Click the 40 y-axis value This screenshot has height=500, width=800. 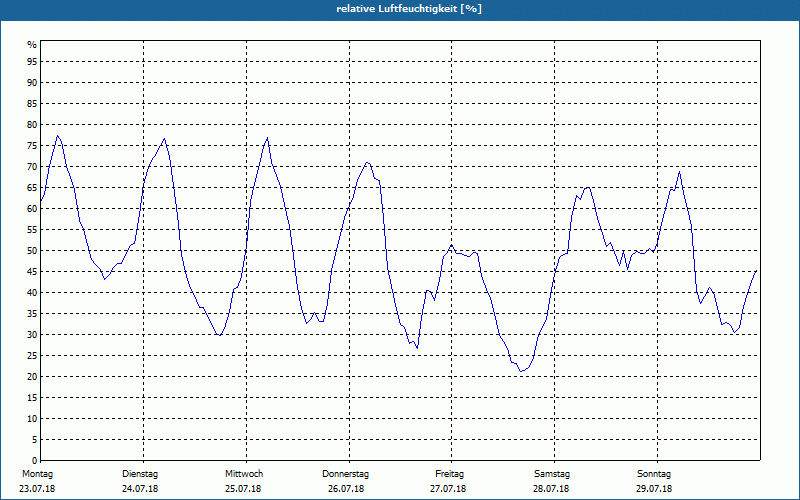pos(32,293)
